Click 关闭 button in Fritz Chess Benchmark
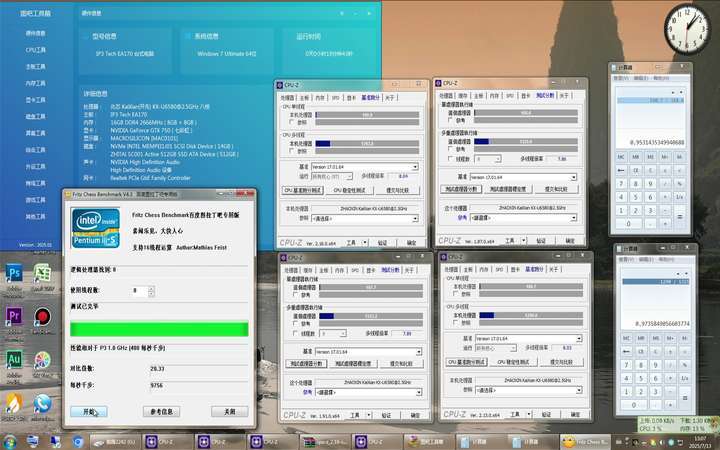Image resolution: width=720 pixels, height=450 pixels. 230,412
